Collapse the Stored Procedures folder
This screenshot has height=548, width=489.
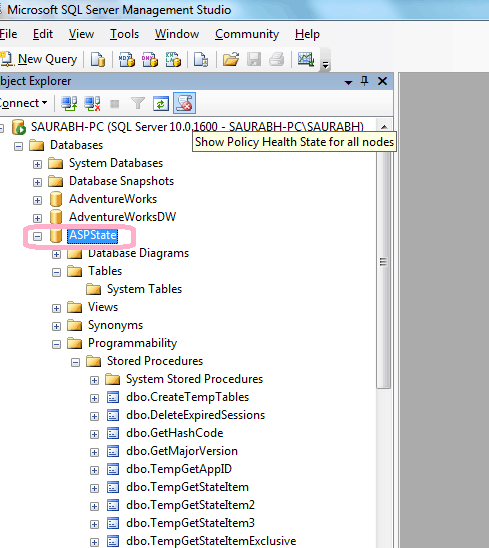pos(75,362)
